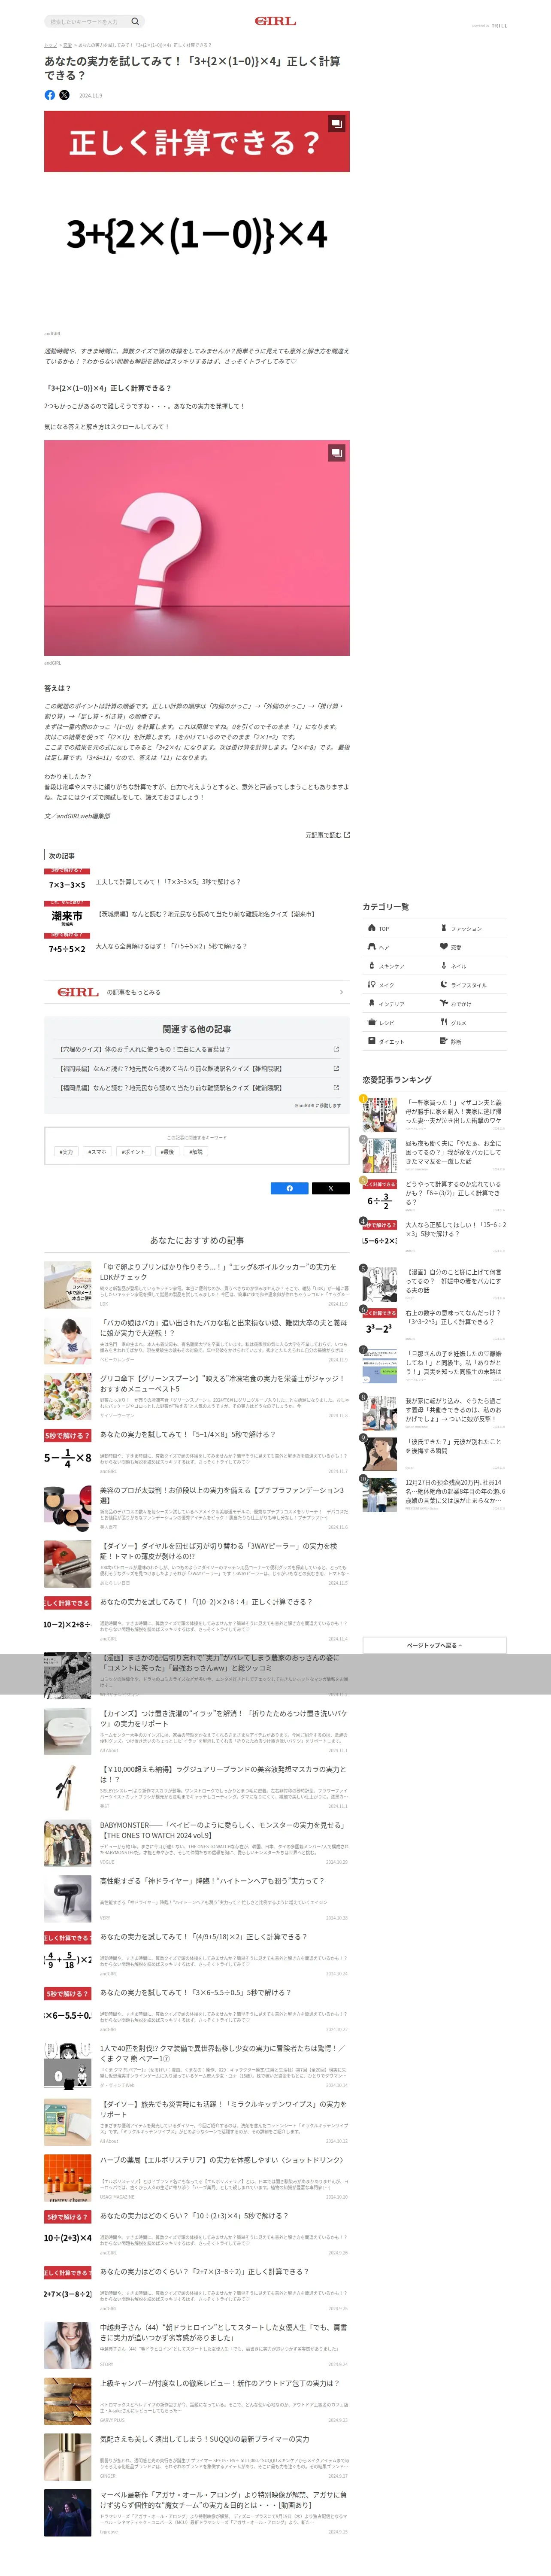This screenshot has height=2576, width=551.
Task: Click the グルメ fork and knife icon
Action: coord(444,1022)
